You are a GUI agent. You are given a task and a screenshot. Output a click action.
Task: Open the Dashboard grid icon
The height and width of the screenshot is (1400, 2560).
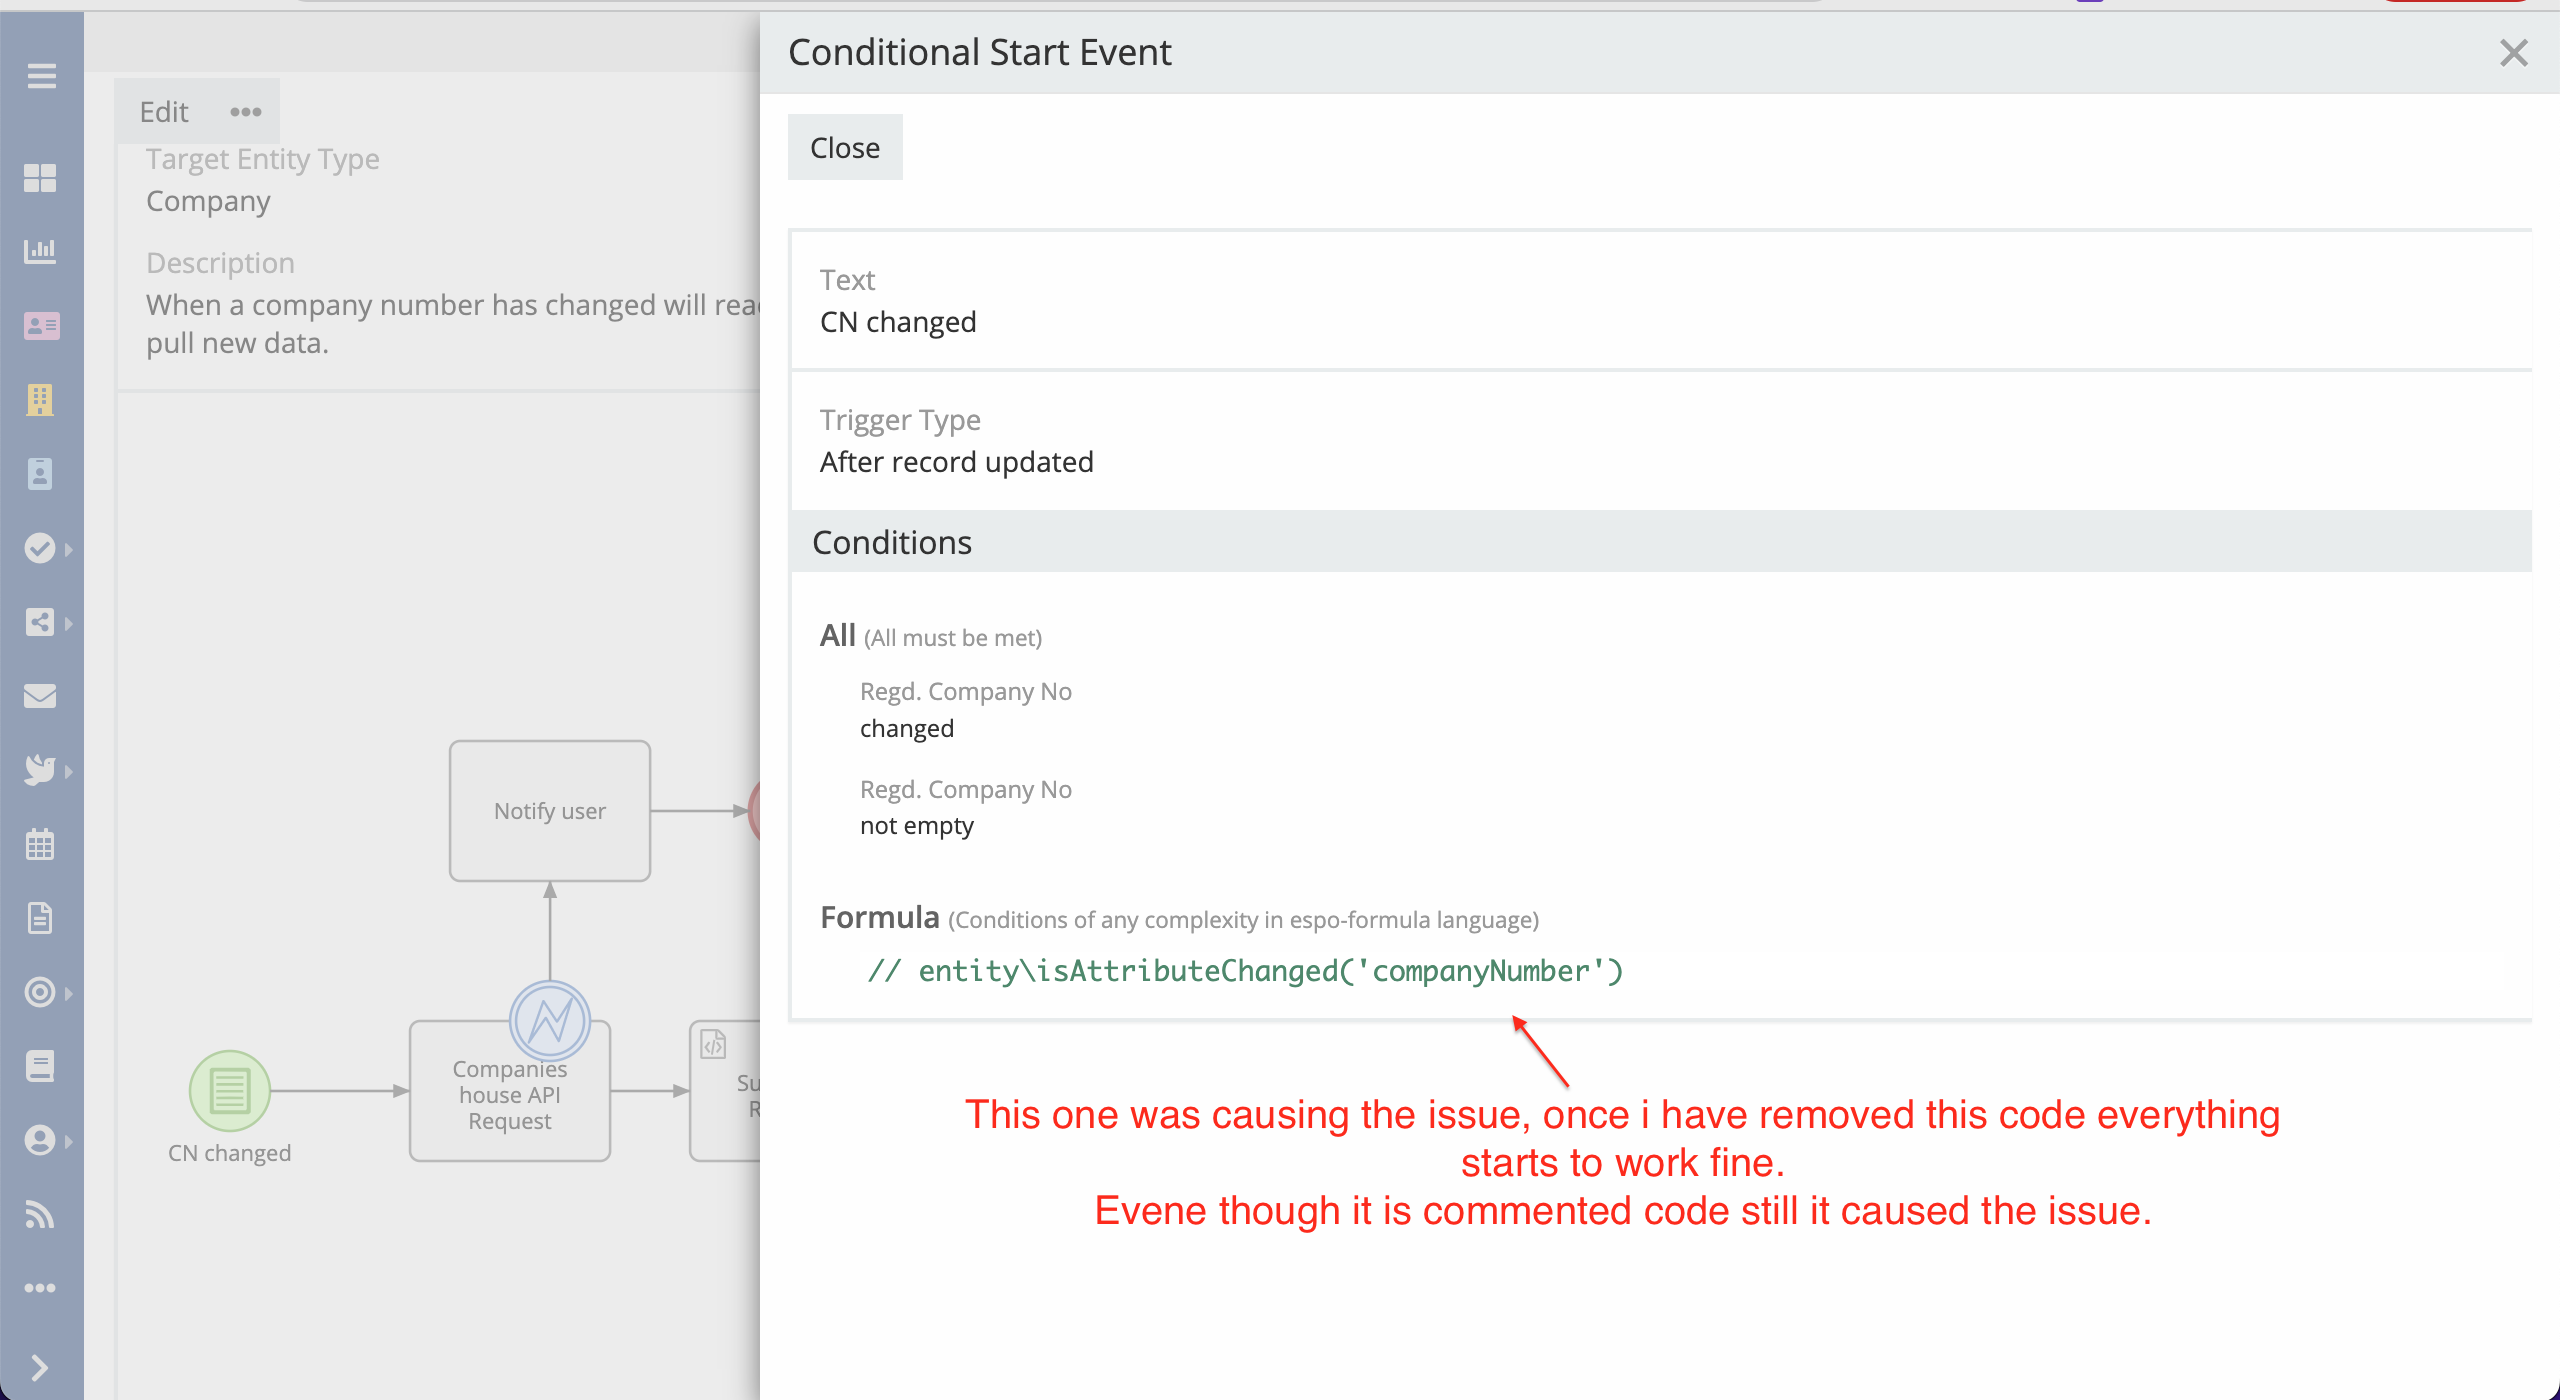coord(40,179)
